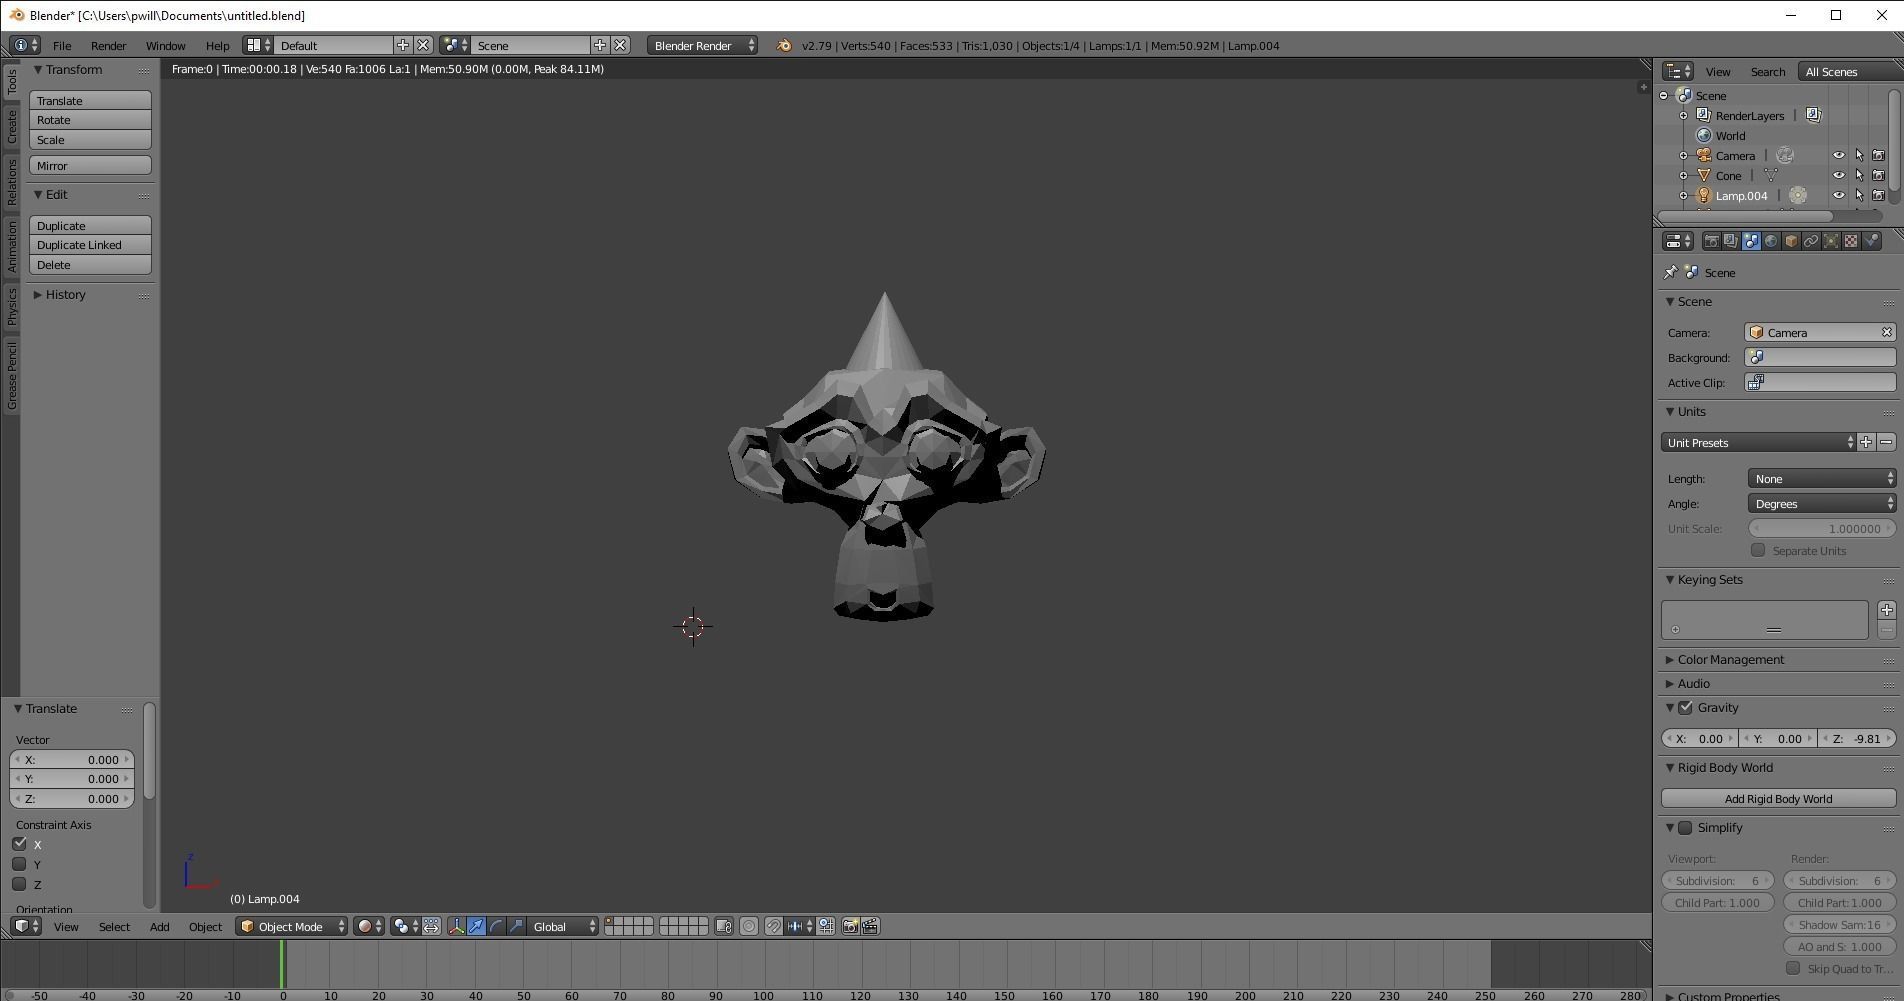Open the World properties tab globe icon

click(x=1771, y=241)
